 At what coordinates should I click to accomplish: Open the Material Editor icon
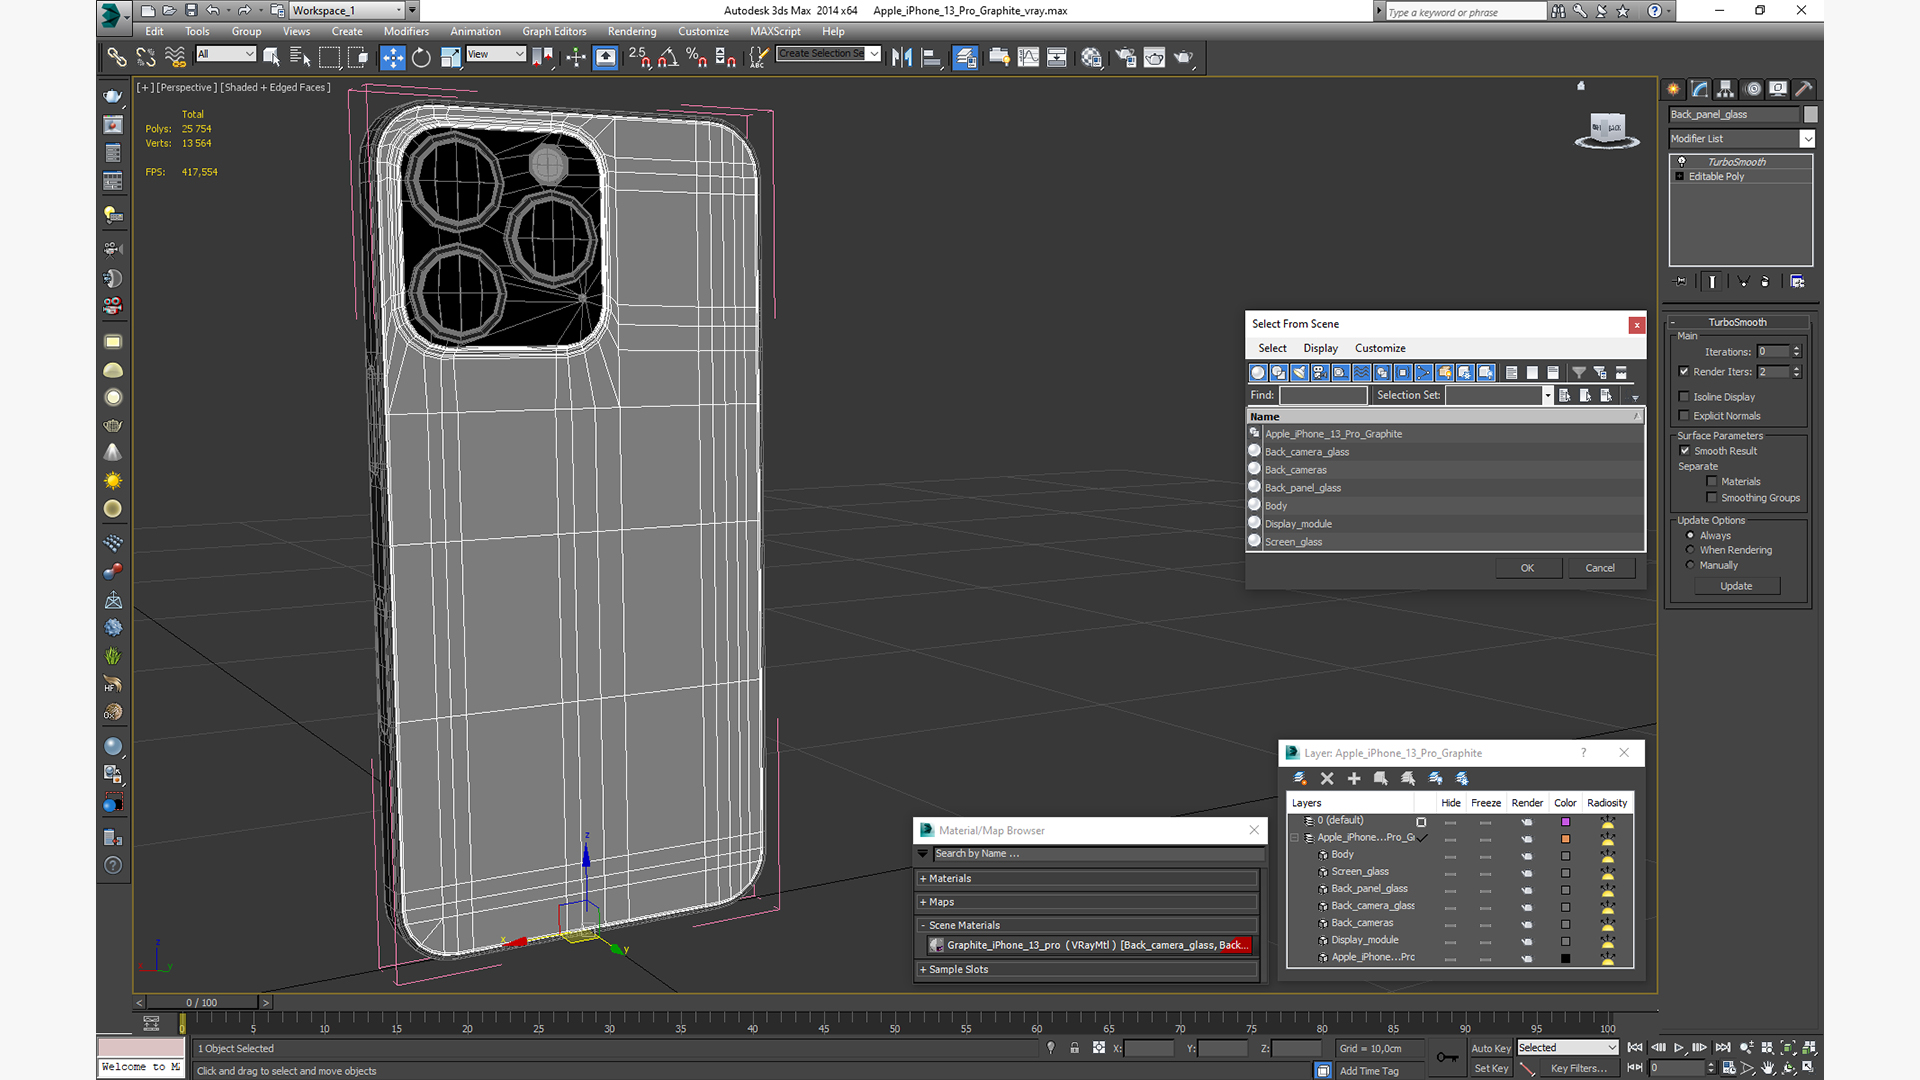[1091, 58]
